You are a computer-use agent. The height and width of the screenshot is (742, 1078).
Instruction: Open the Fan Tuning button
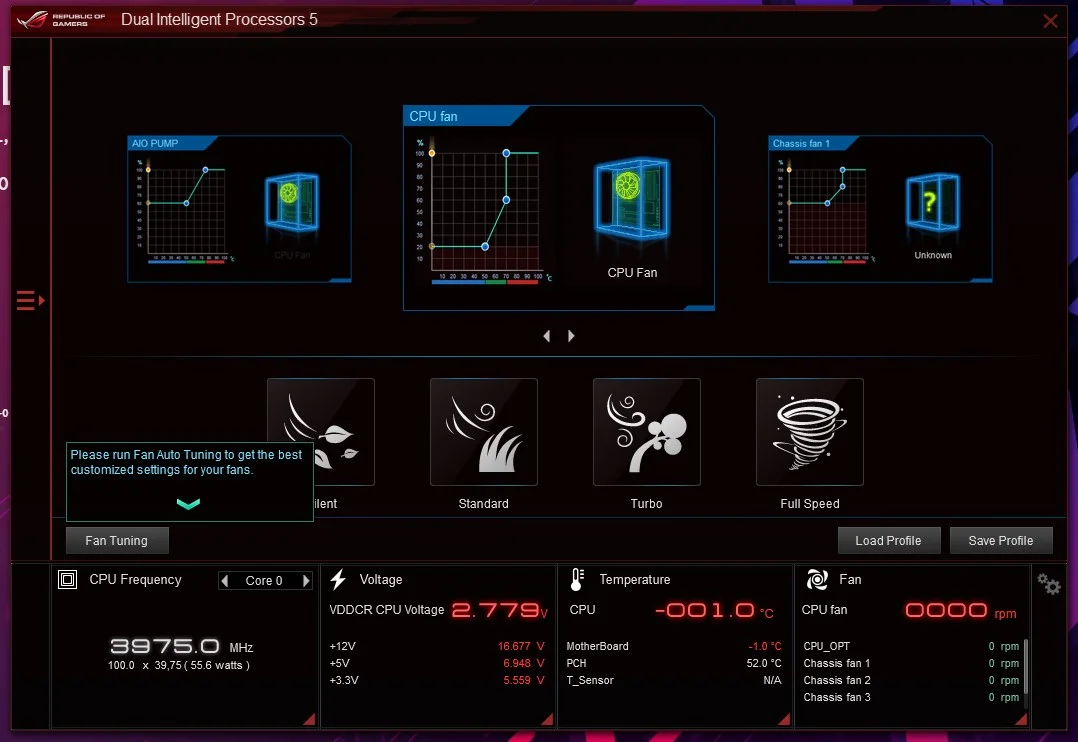coord(117,541)
